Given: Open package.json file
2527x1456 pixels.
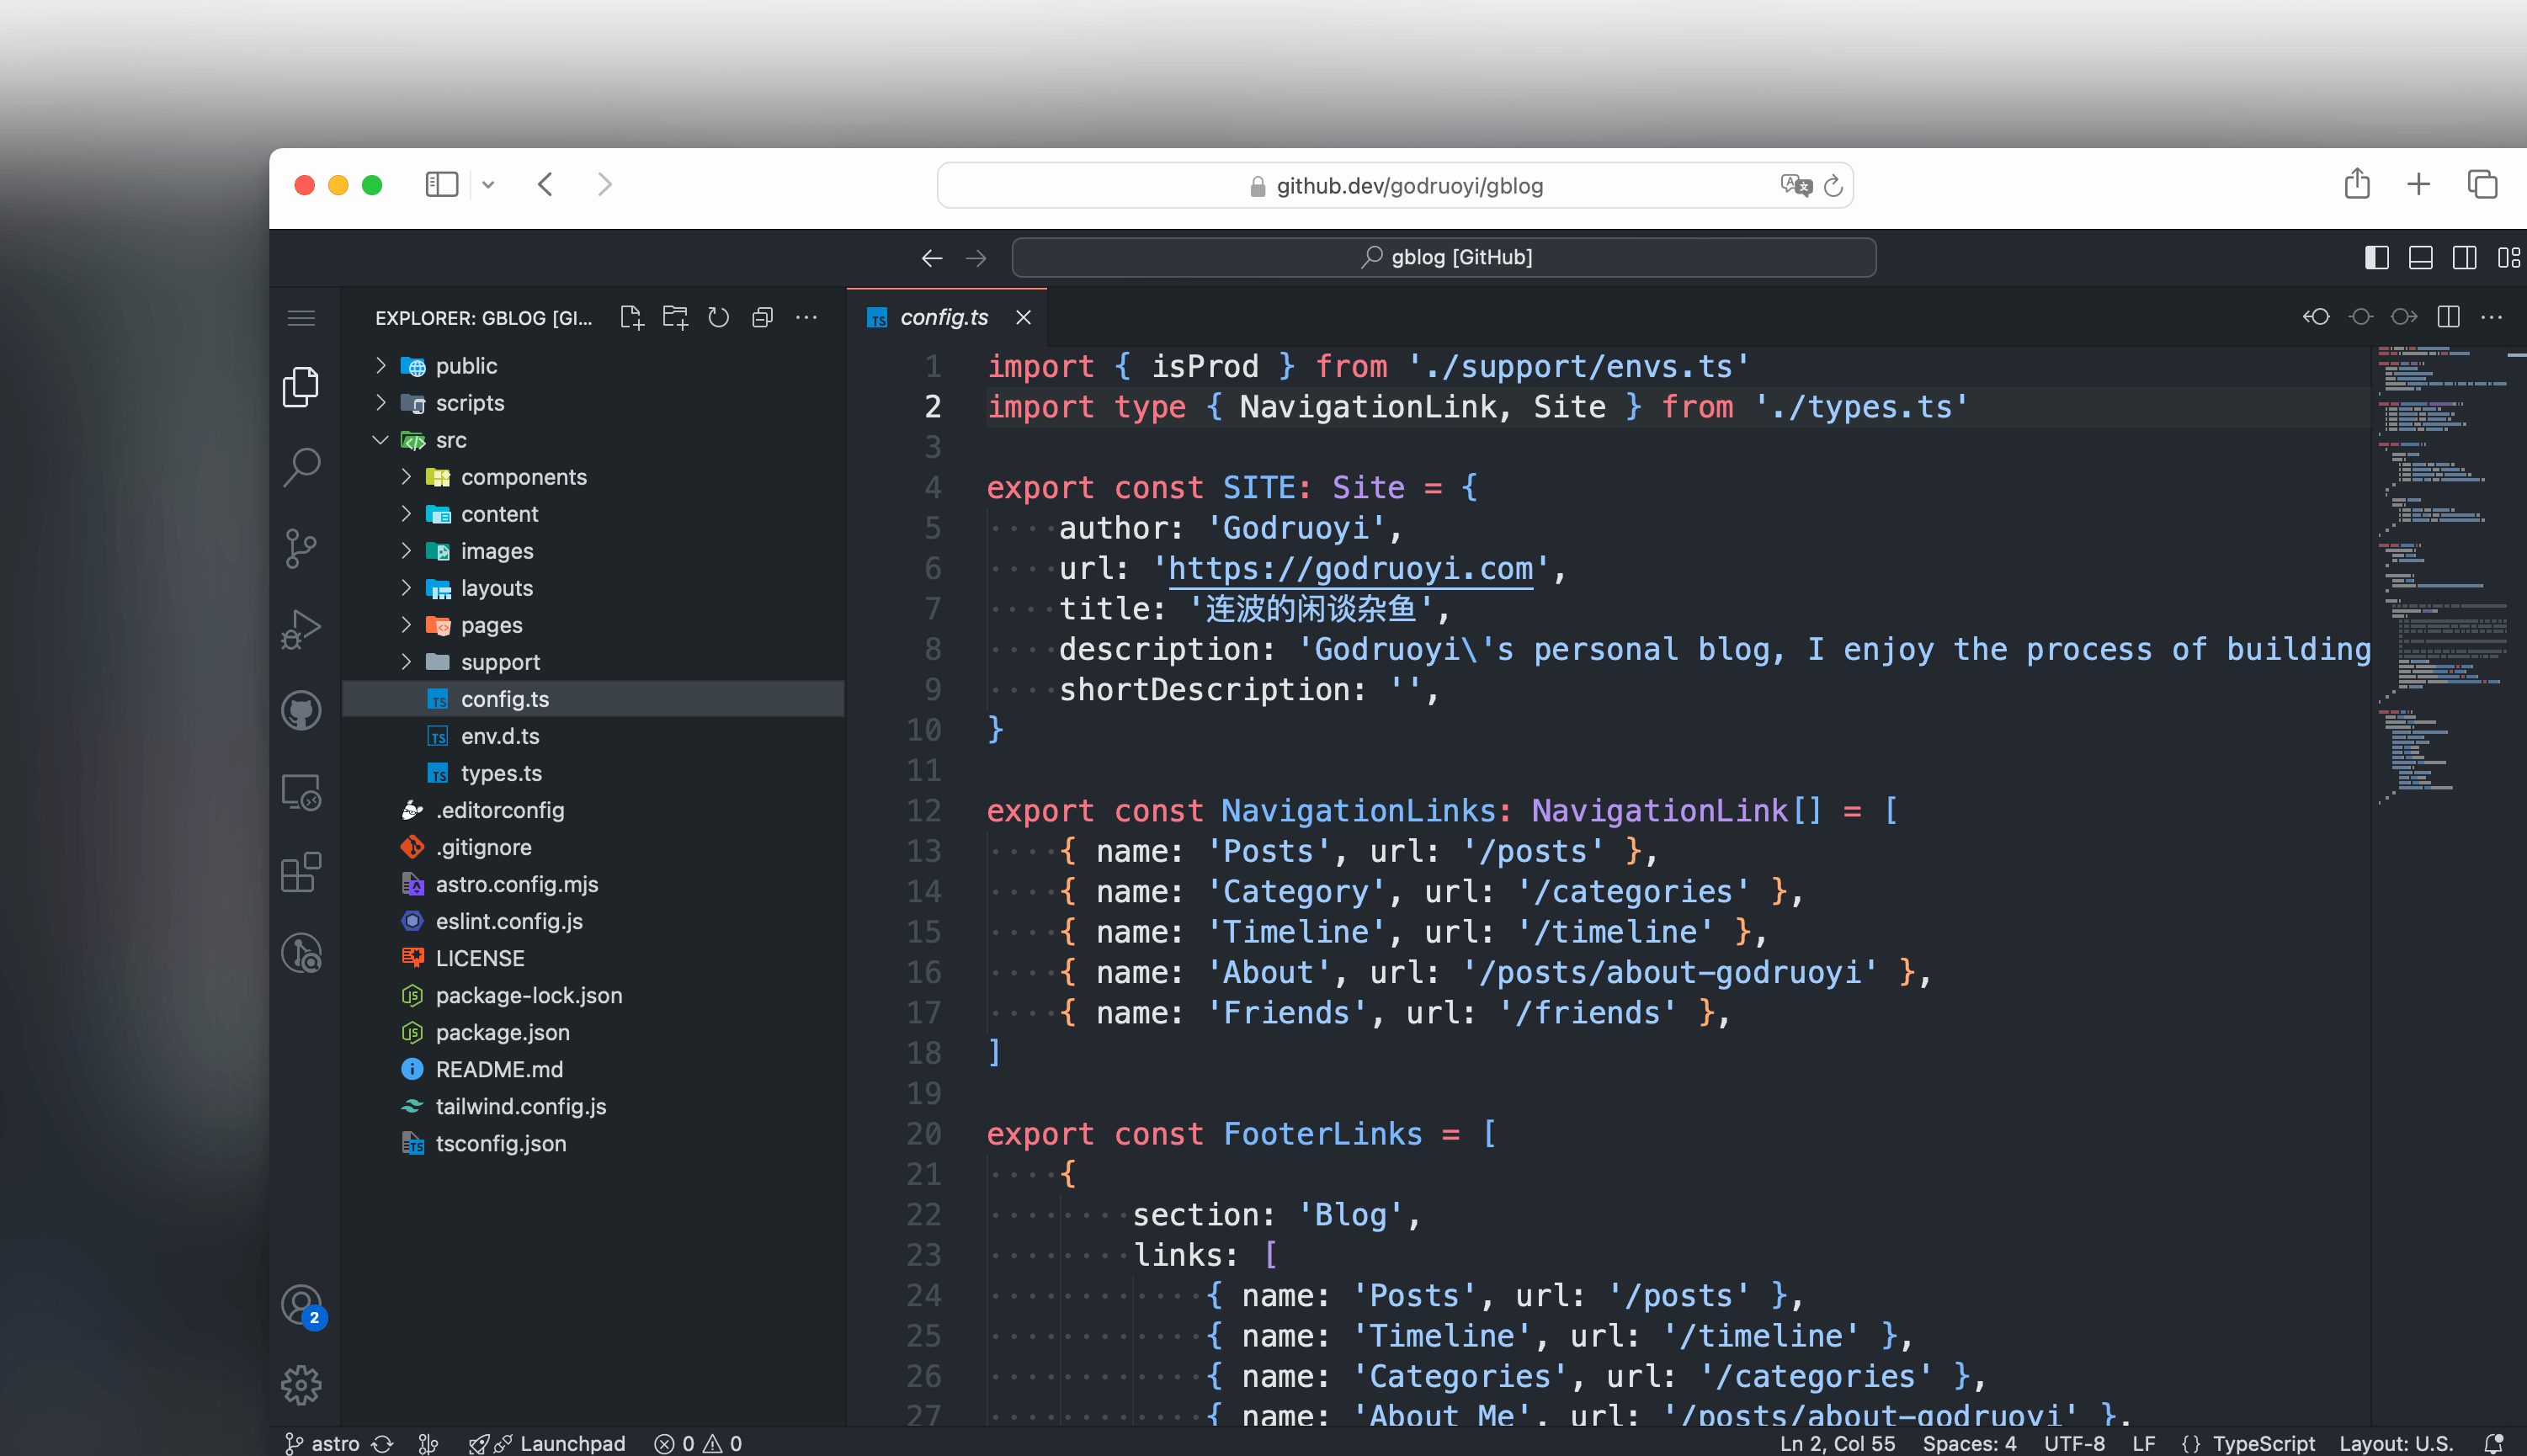Looking at the screenshot, I should (x=594, y=1032).
